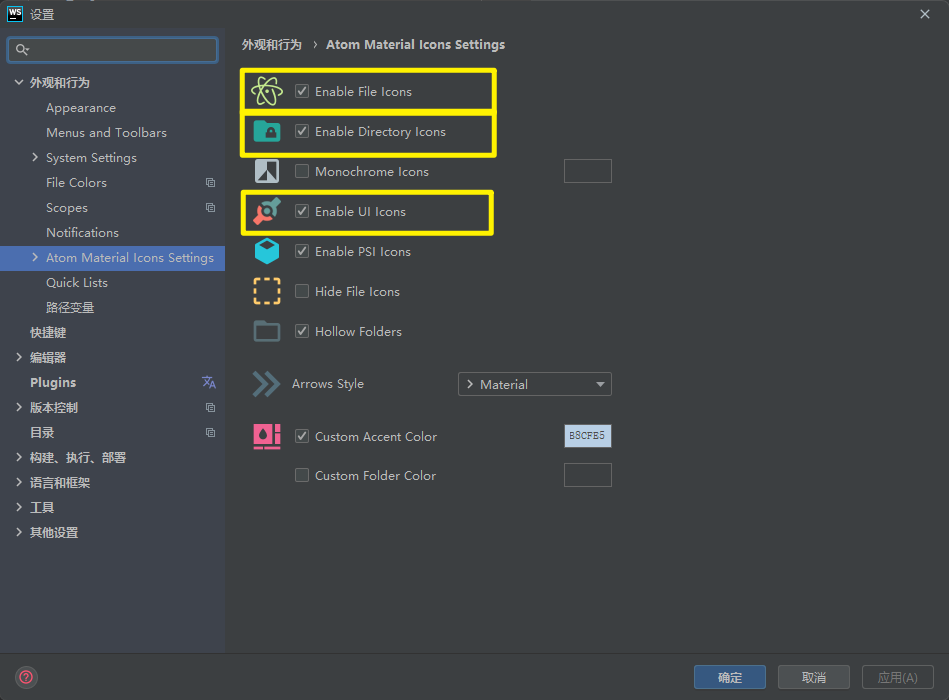This screenshot has height=700, width=949.
Task: Toggle Custom Accent Color checkbox
Action: click(x=302, y=436)
